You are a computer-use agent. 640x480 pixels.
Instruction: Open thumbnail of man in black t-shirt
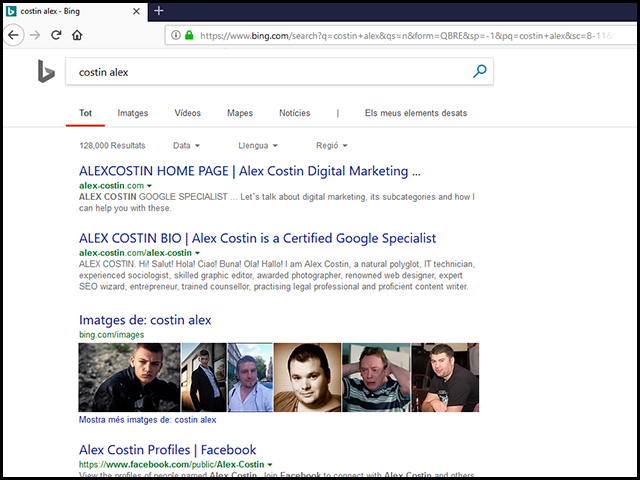(x=445, y=377)
